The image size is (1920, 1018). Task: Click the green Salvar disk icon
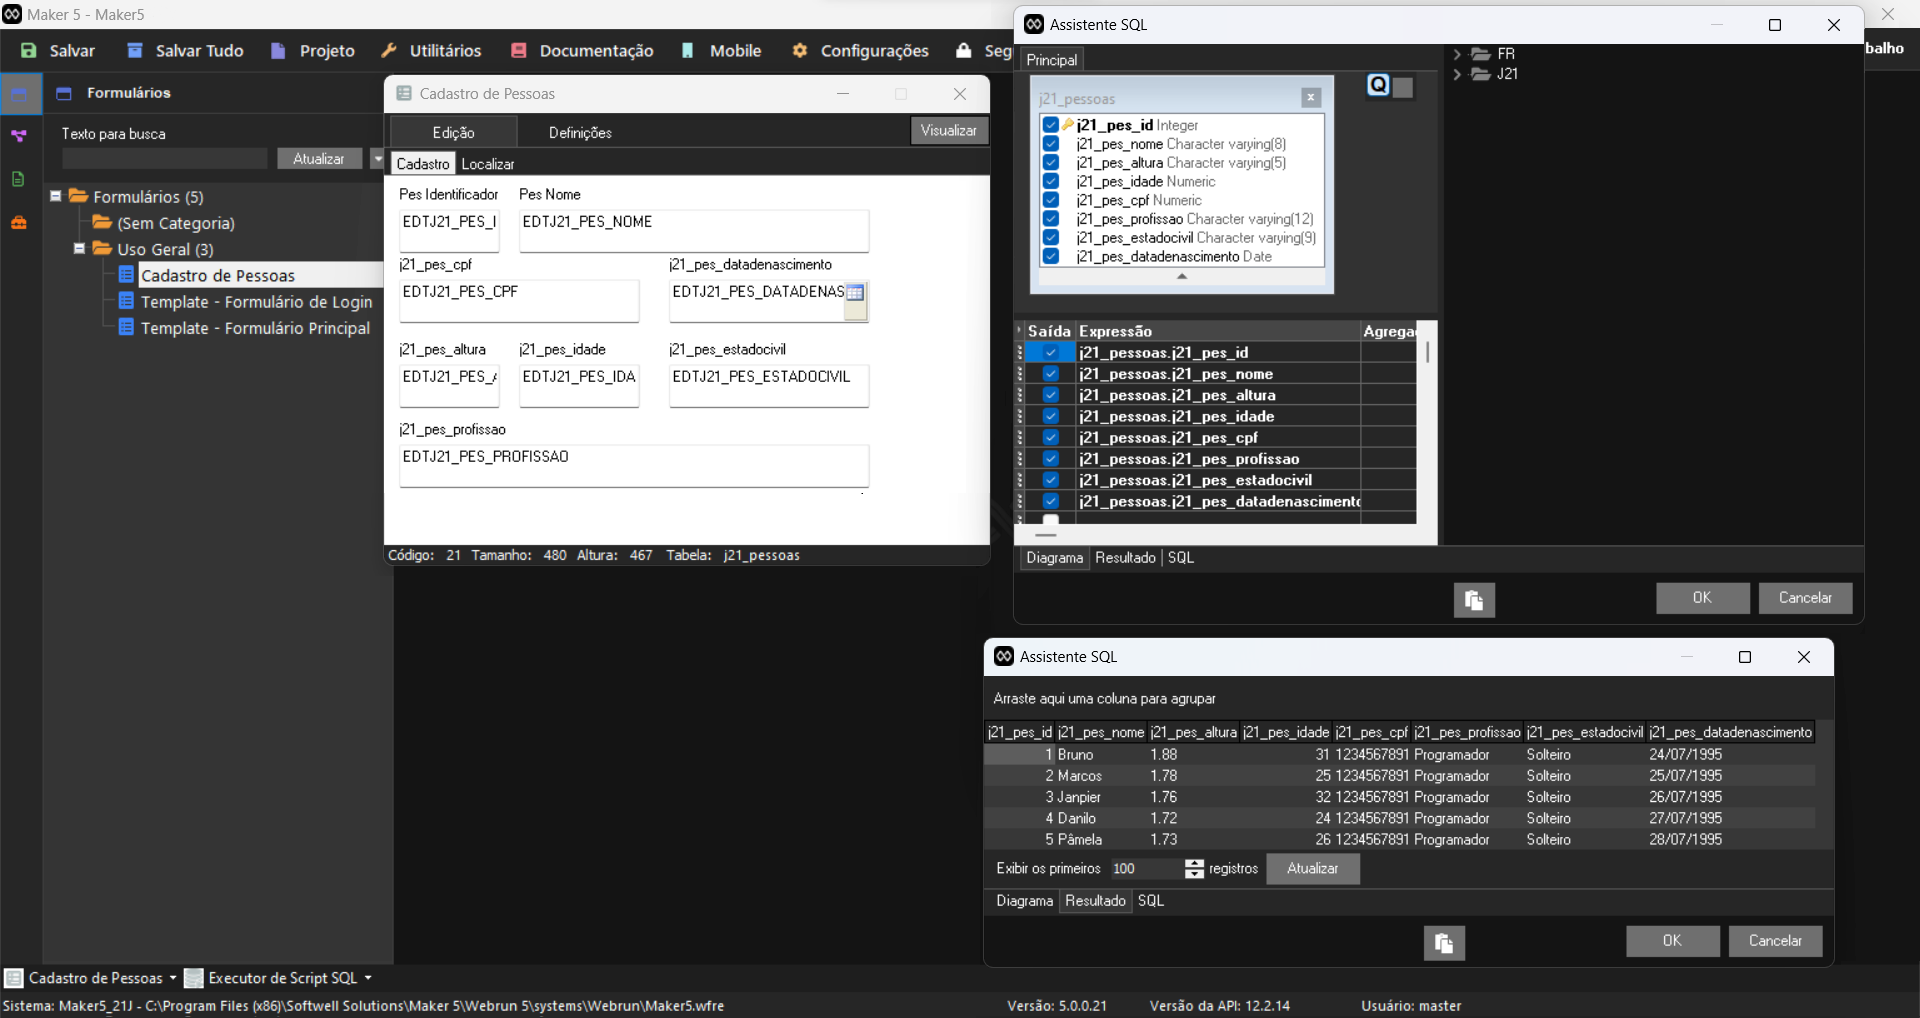28,51
